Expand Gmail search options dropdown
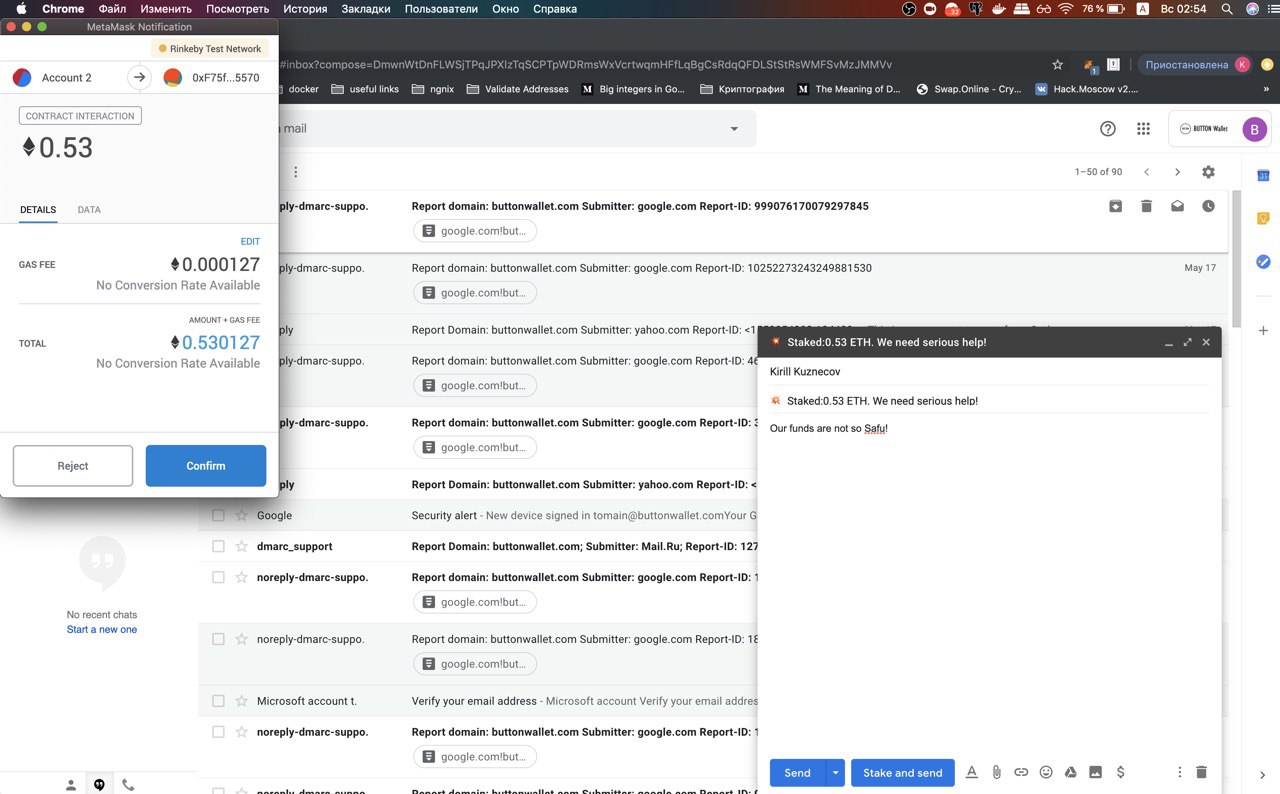This screenshot has height=794, width=1280. (x=734, y=128)
